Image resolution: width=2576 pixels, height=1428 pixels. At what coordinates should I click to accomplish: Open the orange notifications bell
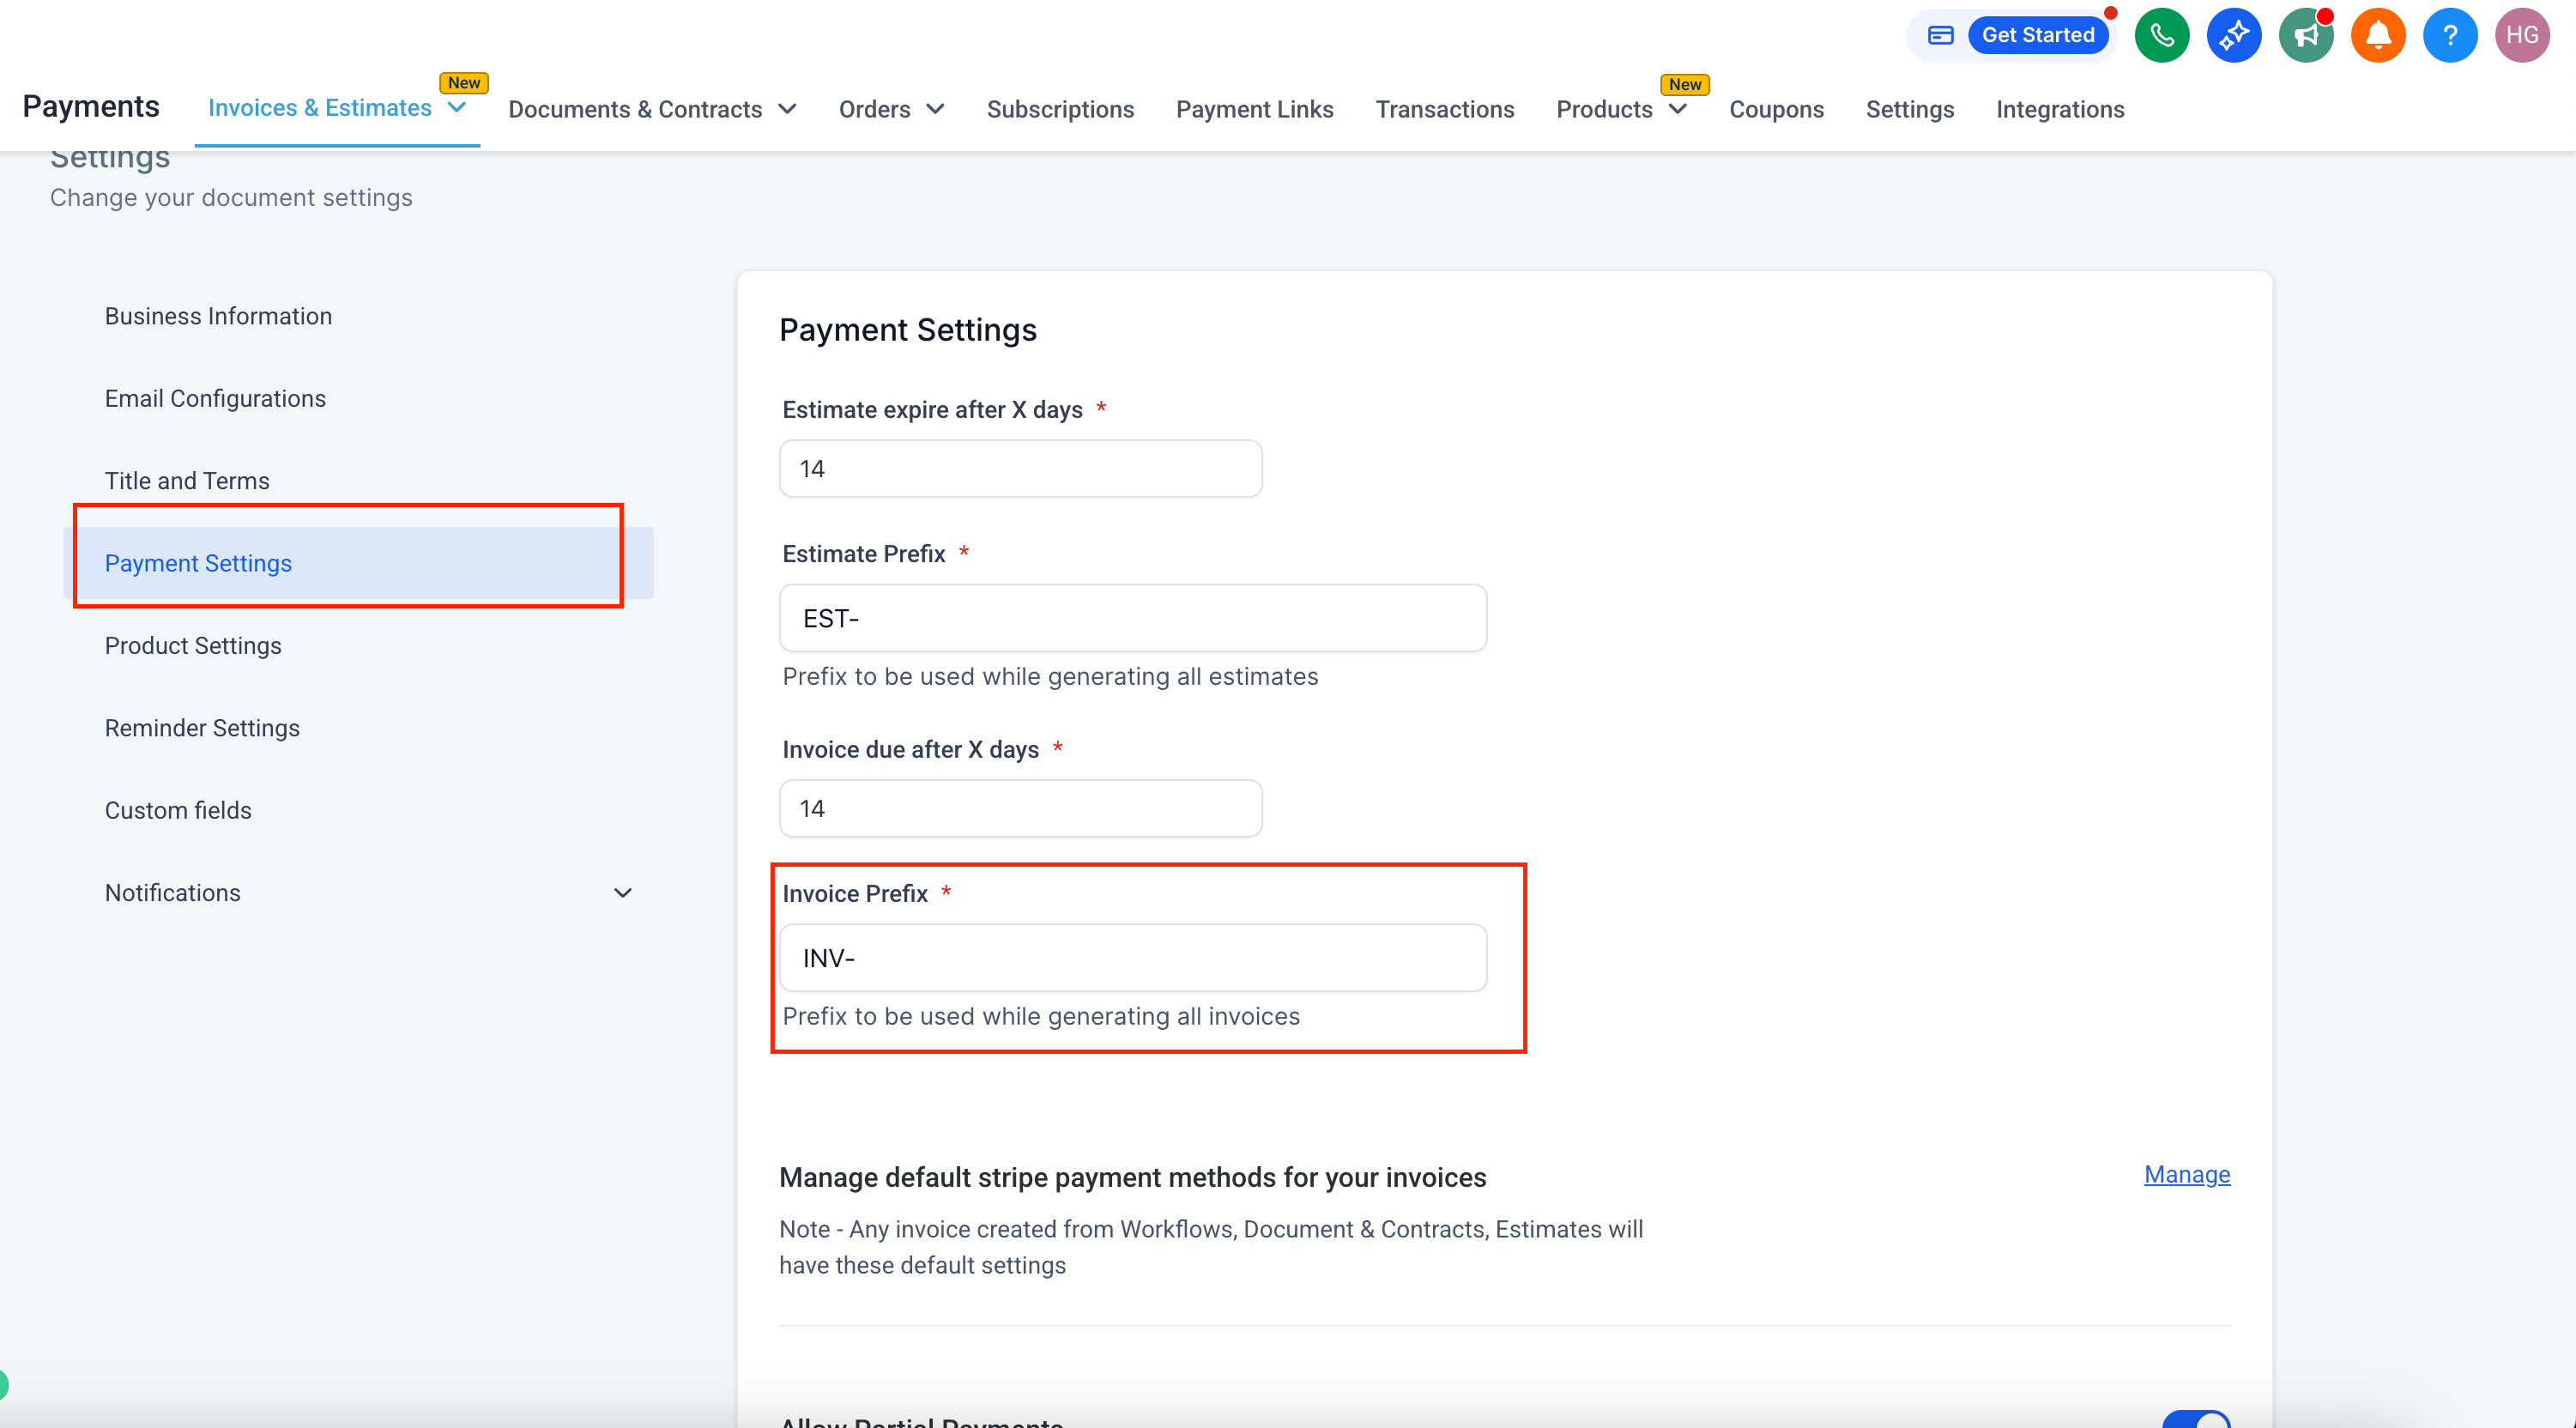(2377, 36)
